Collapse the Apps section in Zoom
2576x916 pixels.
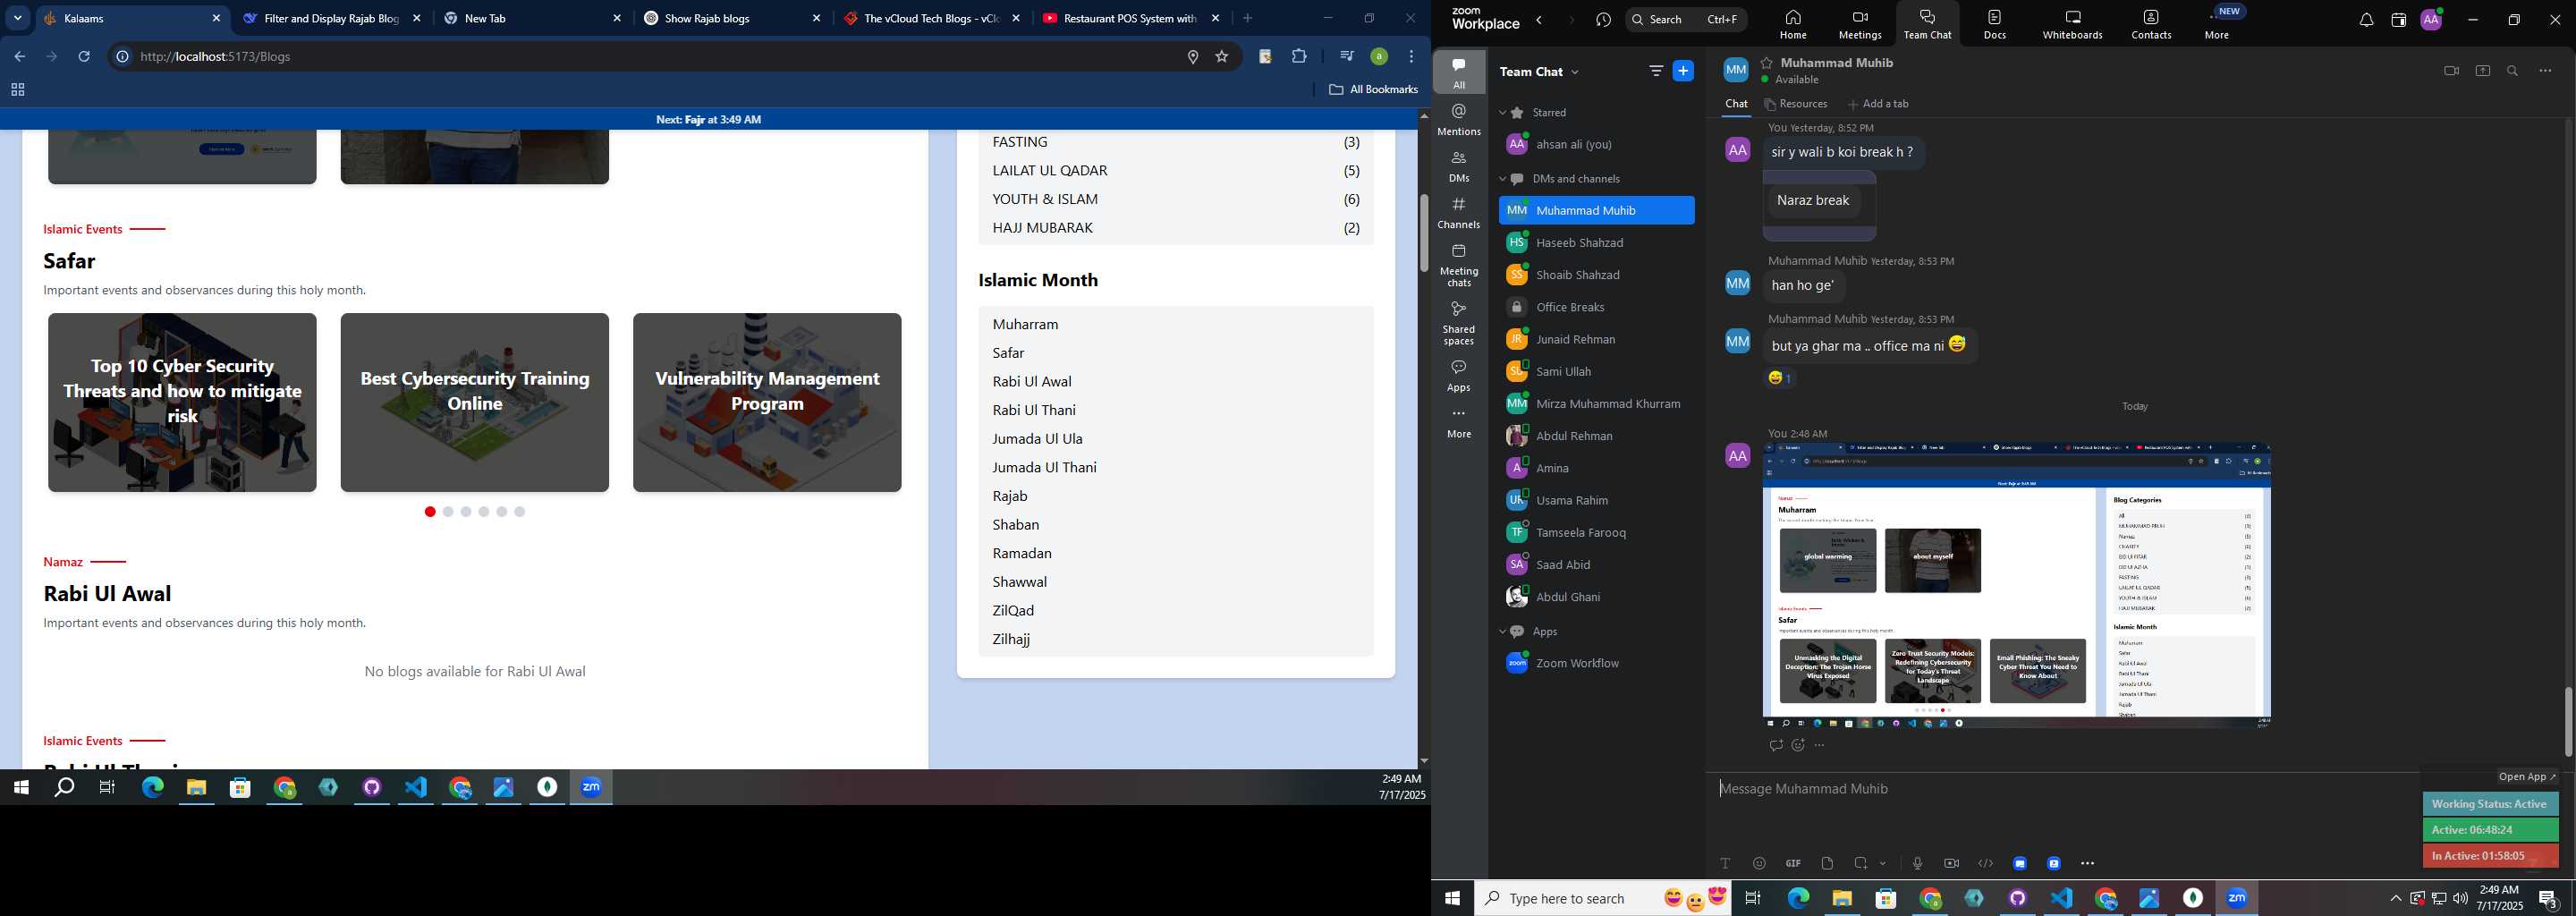tap(1502, 632)
